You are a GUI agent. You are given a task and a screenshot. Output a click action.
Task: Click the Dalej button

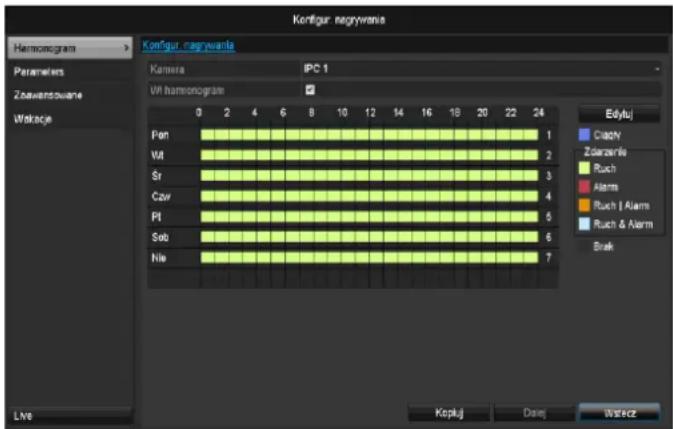pos(534,413)
